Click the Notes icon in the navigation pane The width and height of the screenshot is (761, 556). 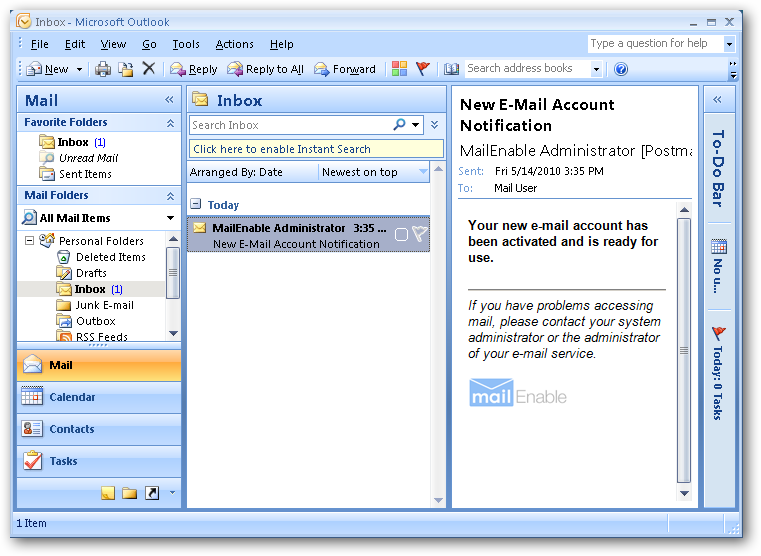click(108, 493)
